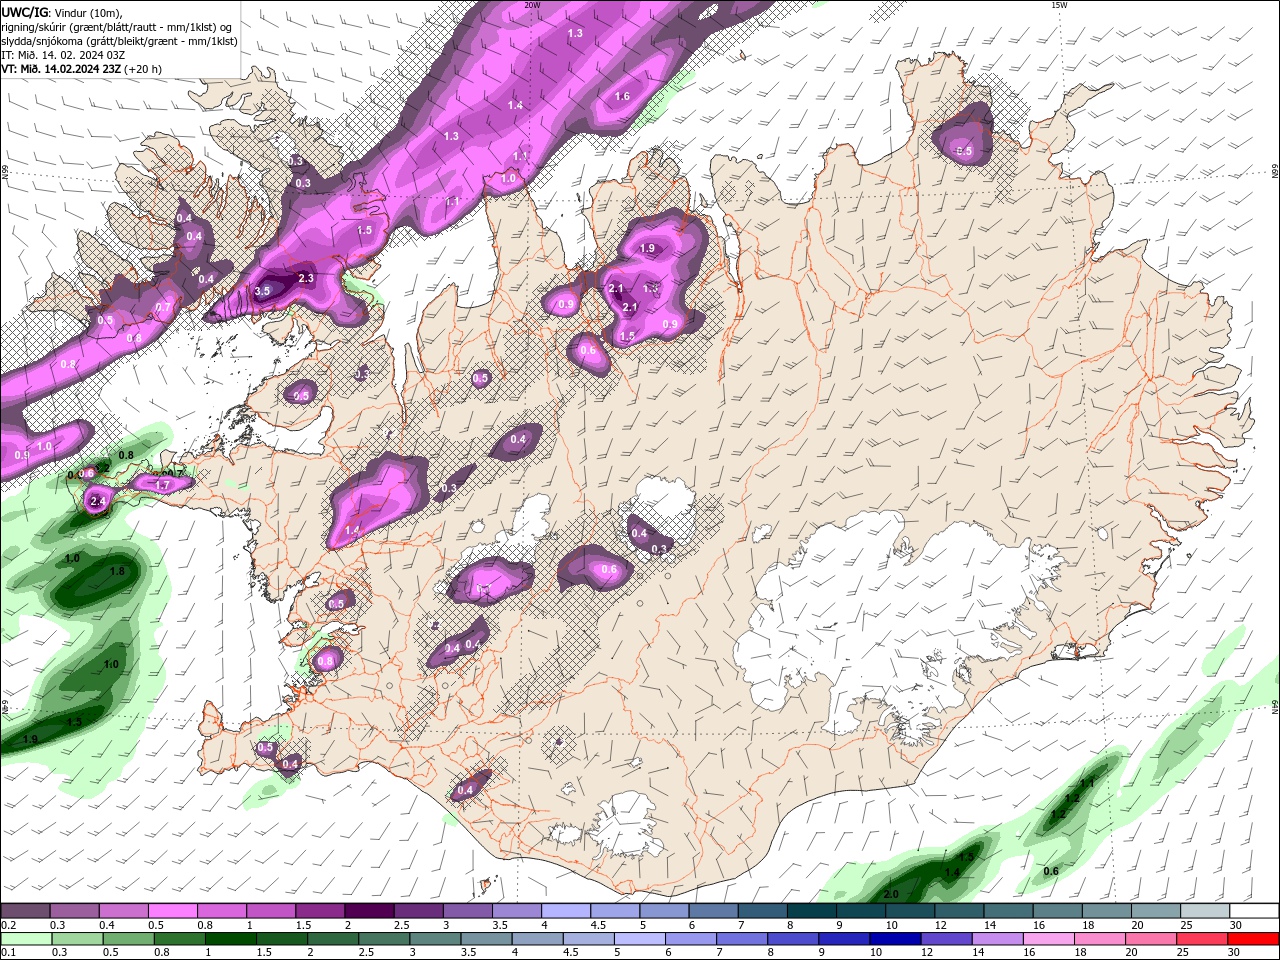Click the violet swatch above '12' in the lower rain scale
The height and width of the screenshot is (960, 1280).
coord(946,938)
